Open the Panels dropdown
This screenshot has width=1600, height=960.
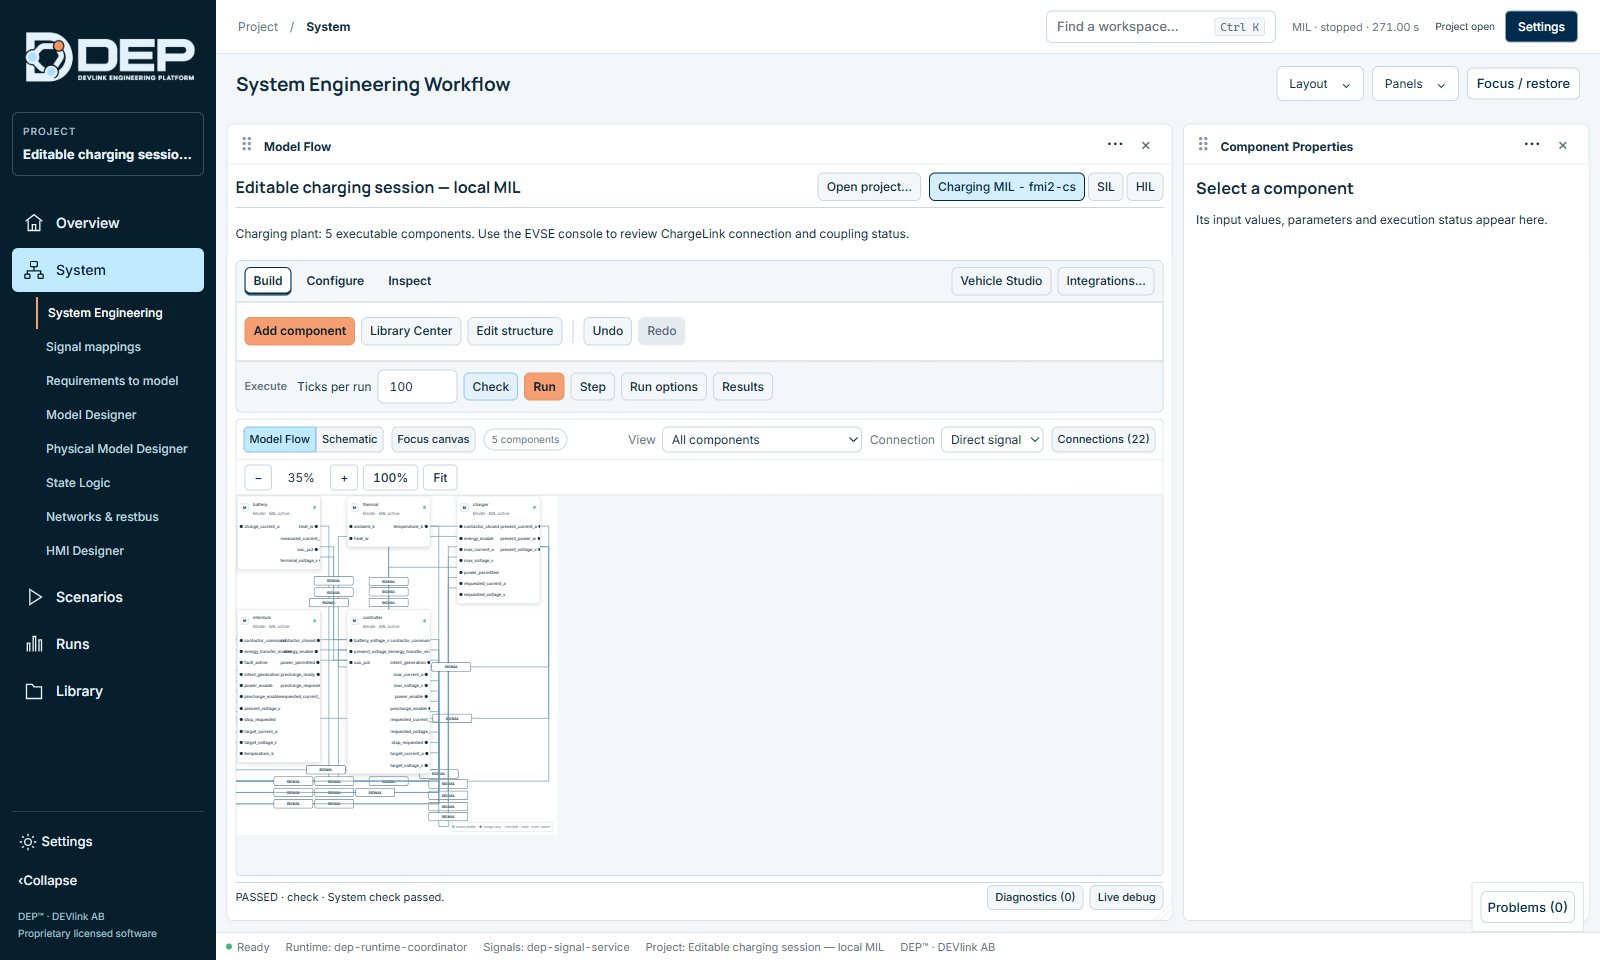(1415, 84)
